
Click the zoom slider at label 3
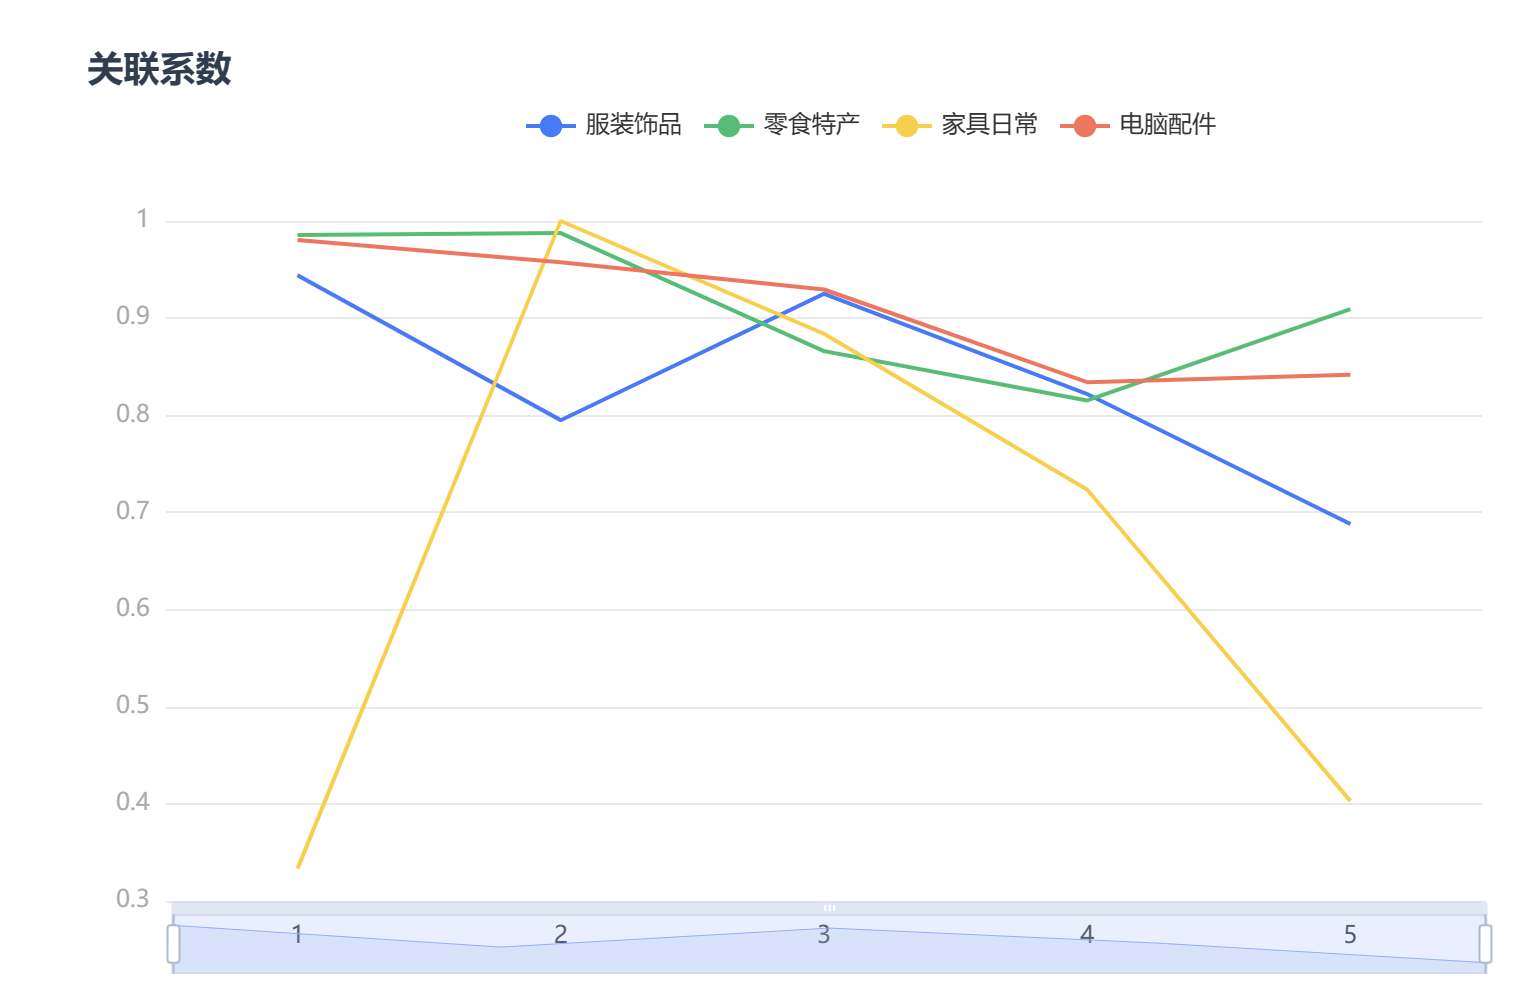(x=823, y=935)
